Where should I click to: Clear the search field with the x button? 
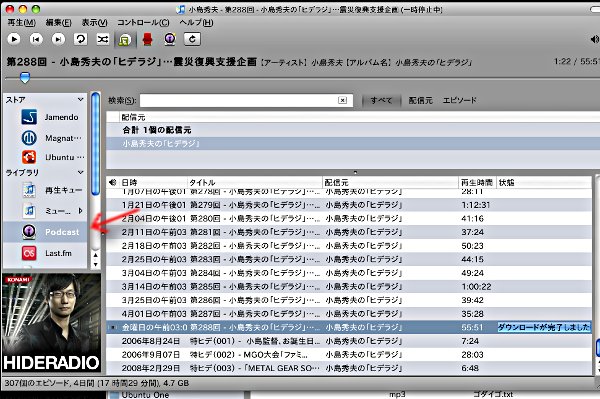pyautogui.click(x=342, y=100)
